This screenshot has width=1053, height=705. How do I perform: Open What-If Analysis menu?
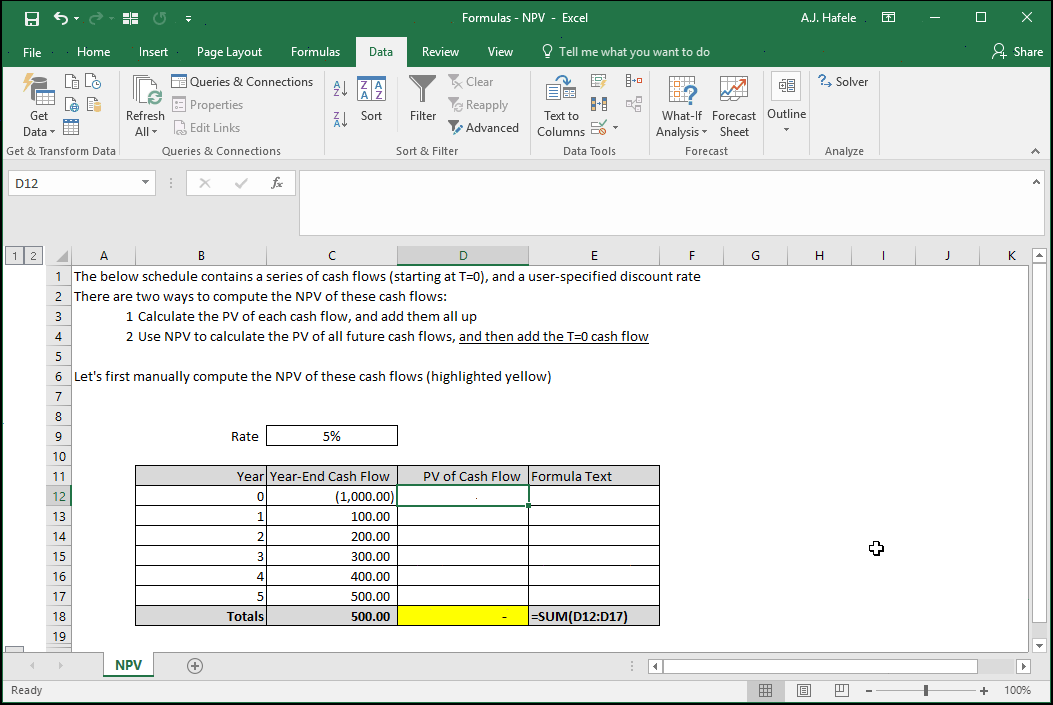tap(681, 106)
